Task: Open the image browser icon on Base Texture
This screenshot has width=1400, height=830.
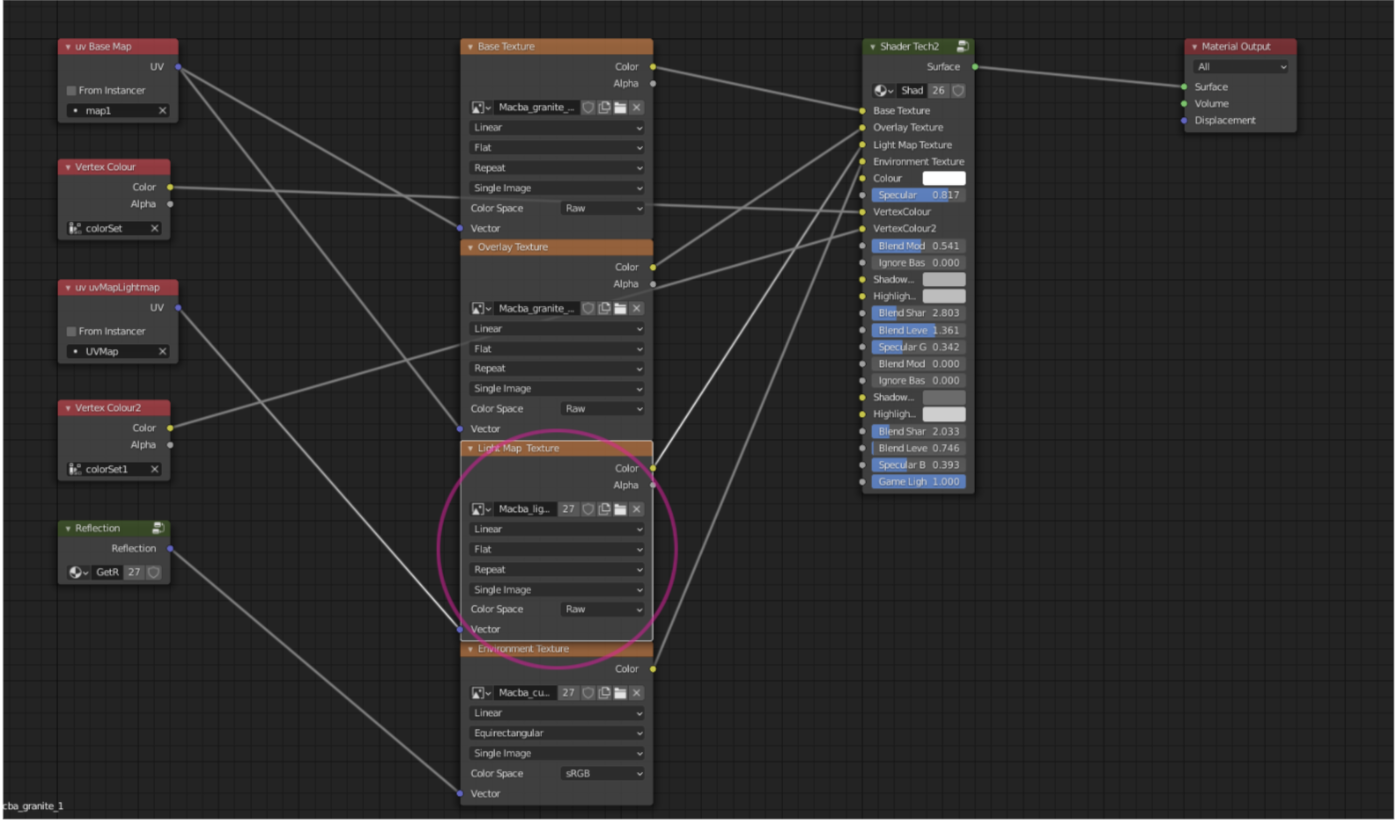Action: [x=478, y=105]
